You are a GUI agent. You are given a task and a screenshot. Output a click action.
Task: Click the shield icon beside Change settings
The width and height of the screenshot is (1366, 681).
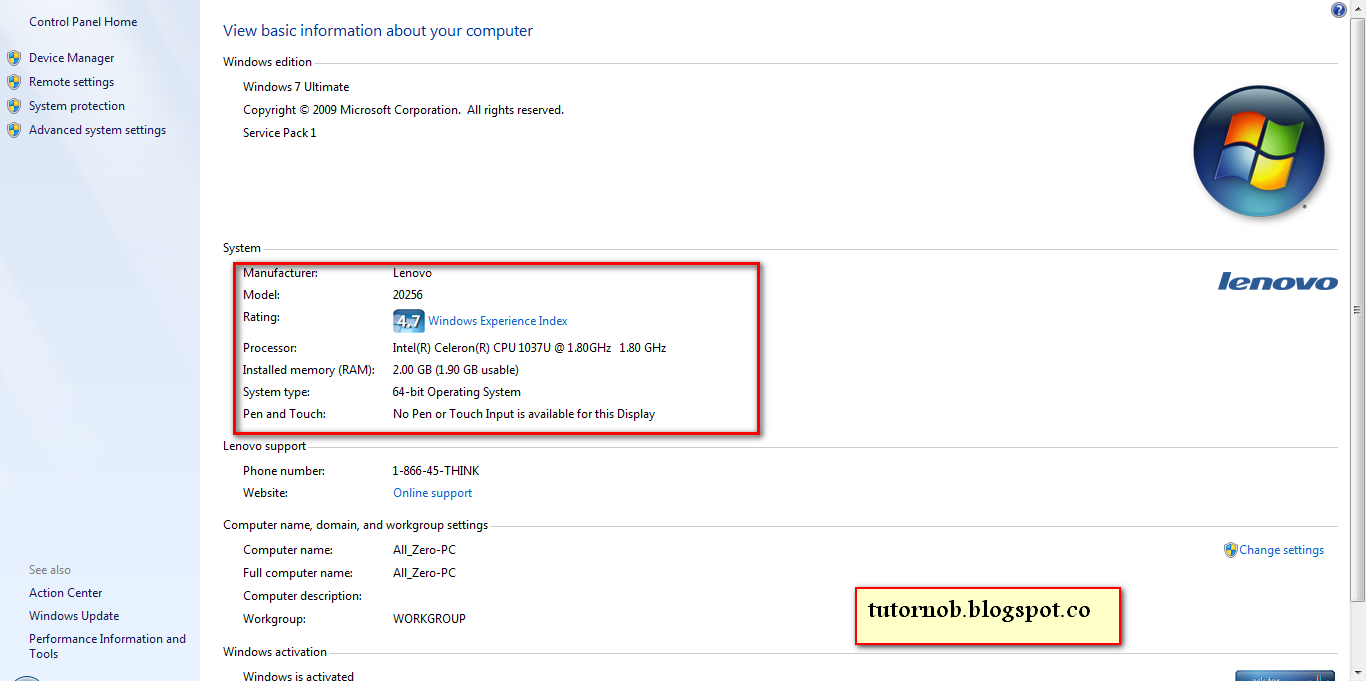[x=1231, y=550]
